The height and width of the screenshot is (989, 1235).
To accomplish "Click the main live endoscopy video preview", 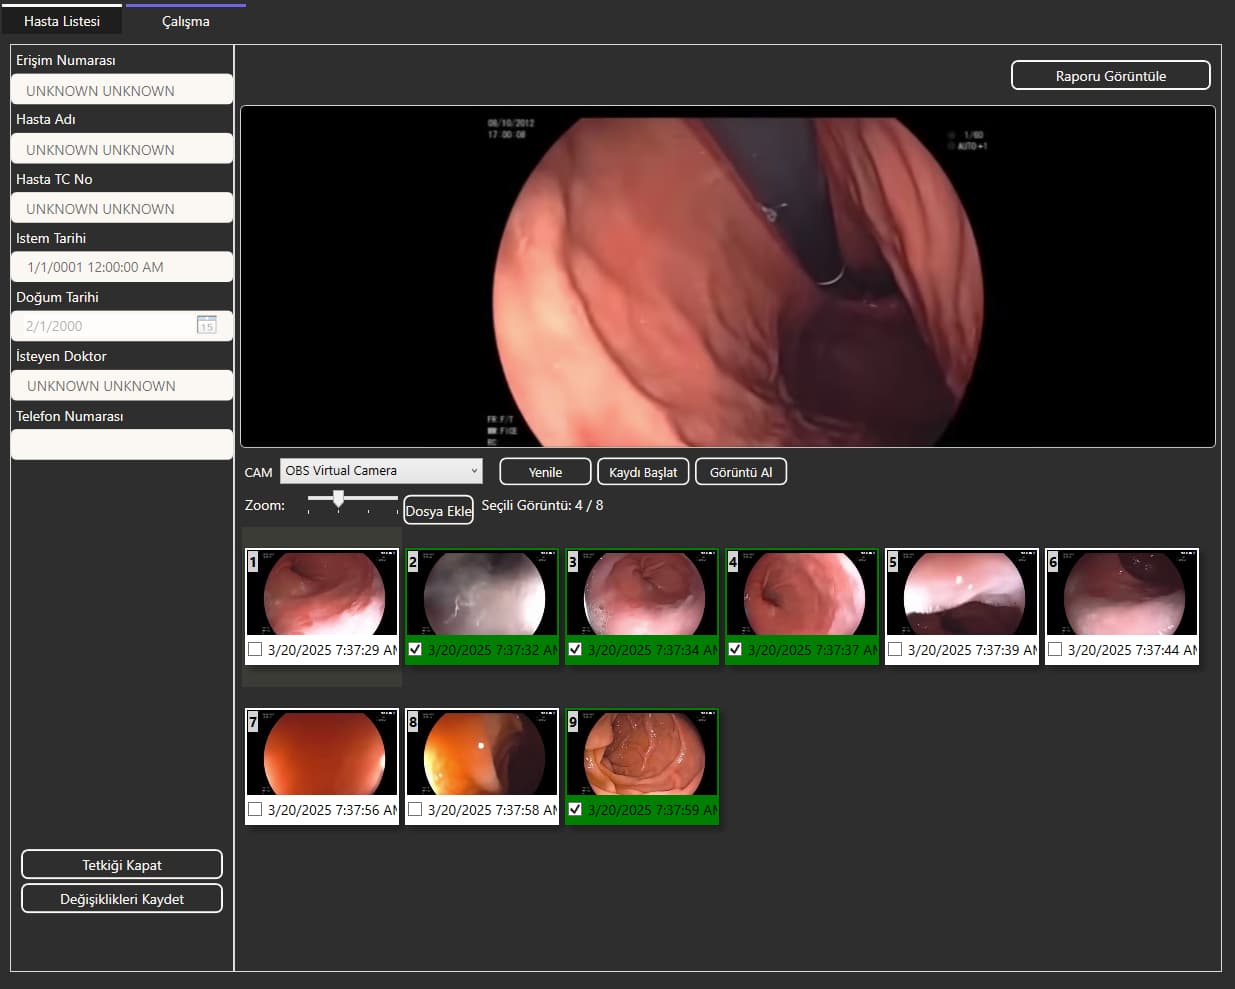I will pos(727,276).
